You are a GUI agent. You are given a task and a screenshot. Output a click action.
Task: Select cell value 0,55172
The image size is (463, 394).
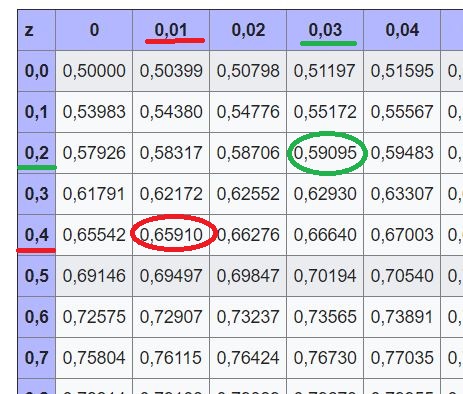click(x=325, y=112)
